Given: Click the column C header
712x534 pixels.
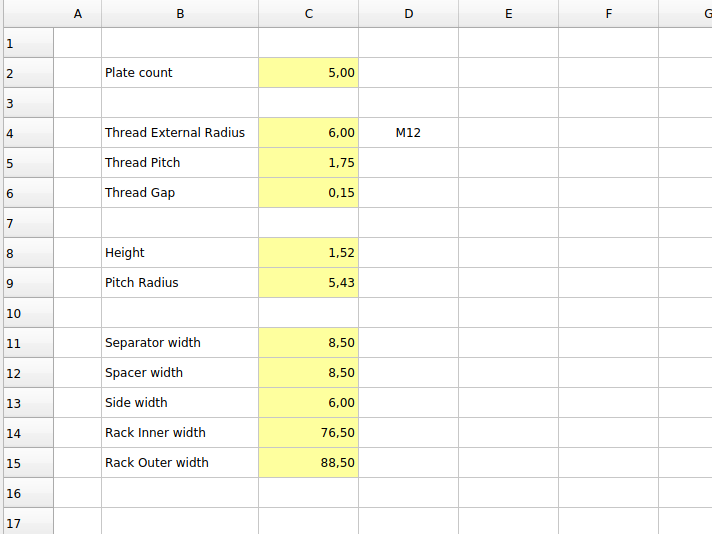Looking at the screenshot, I should (x=308, y=13).
